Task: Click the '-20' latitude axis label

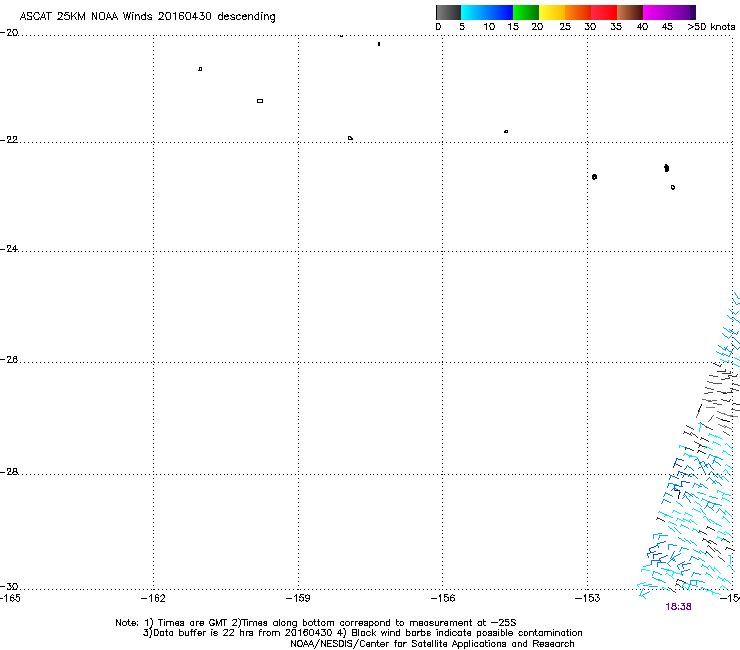Action: (x=9, y=33)
